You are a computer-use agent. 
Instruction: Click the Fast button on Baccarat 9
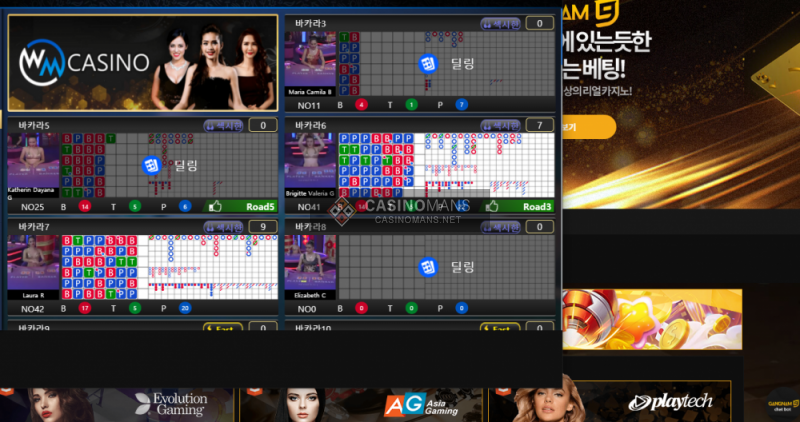222,328
